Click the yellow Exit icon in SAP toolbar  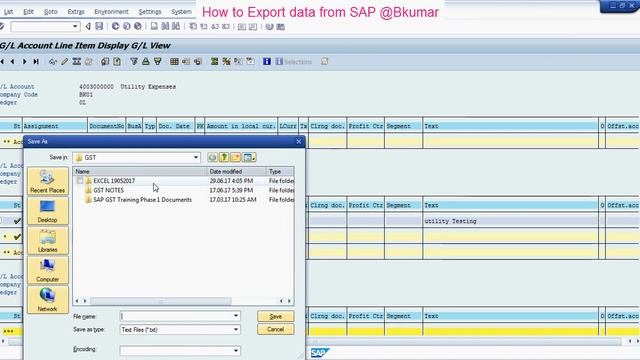click(127, 27)
